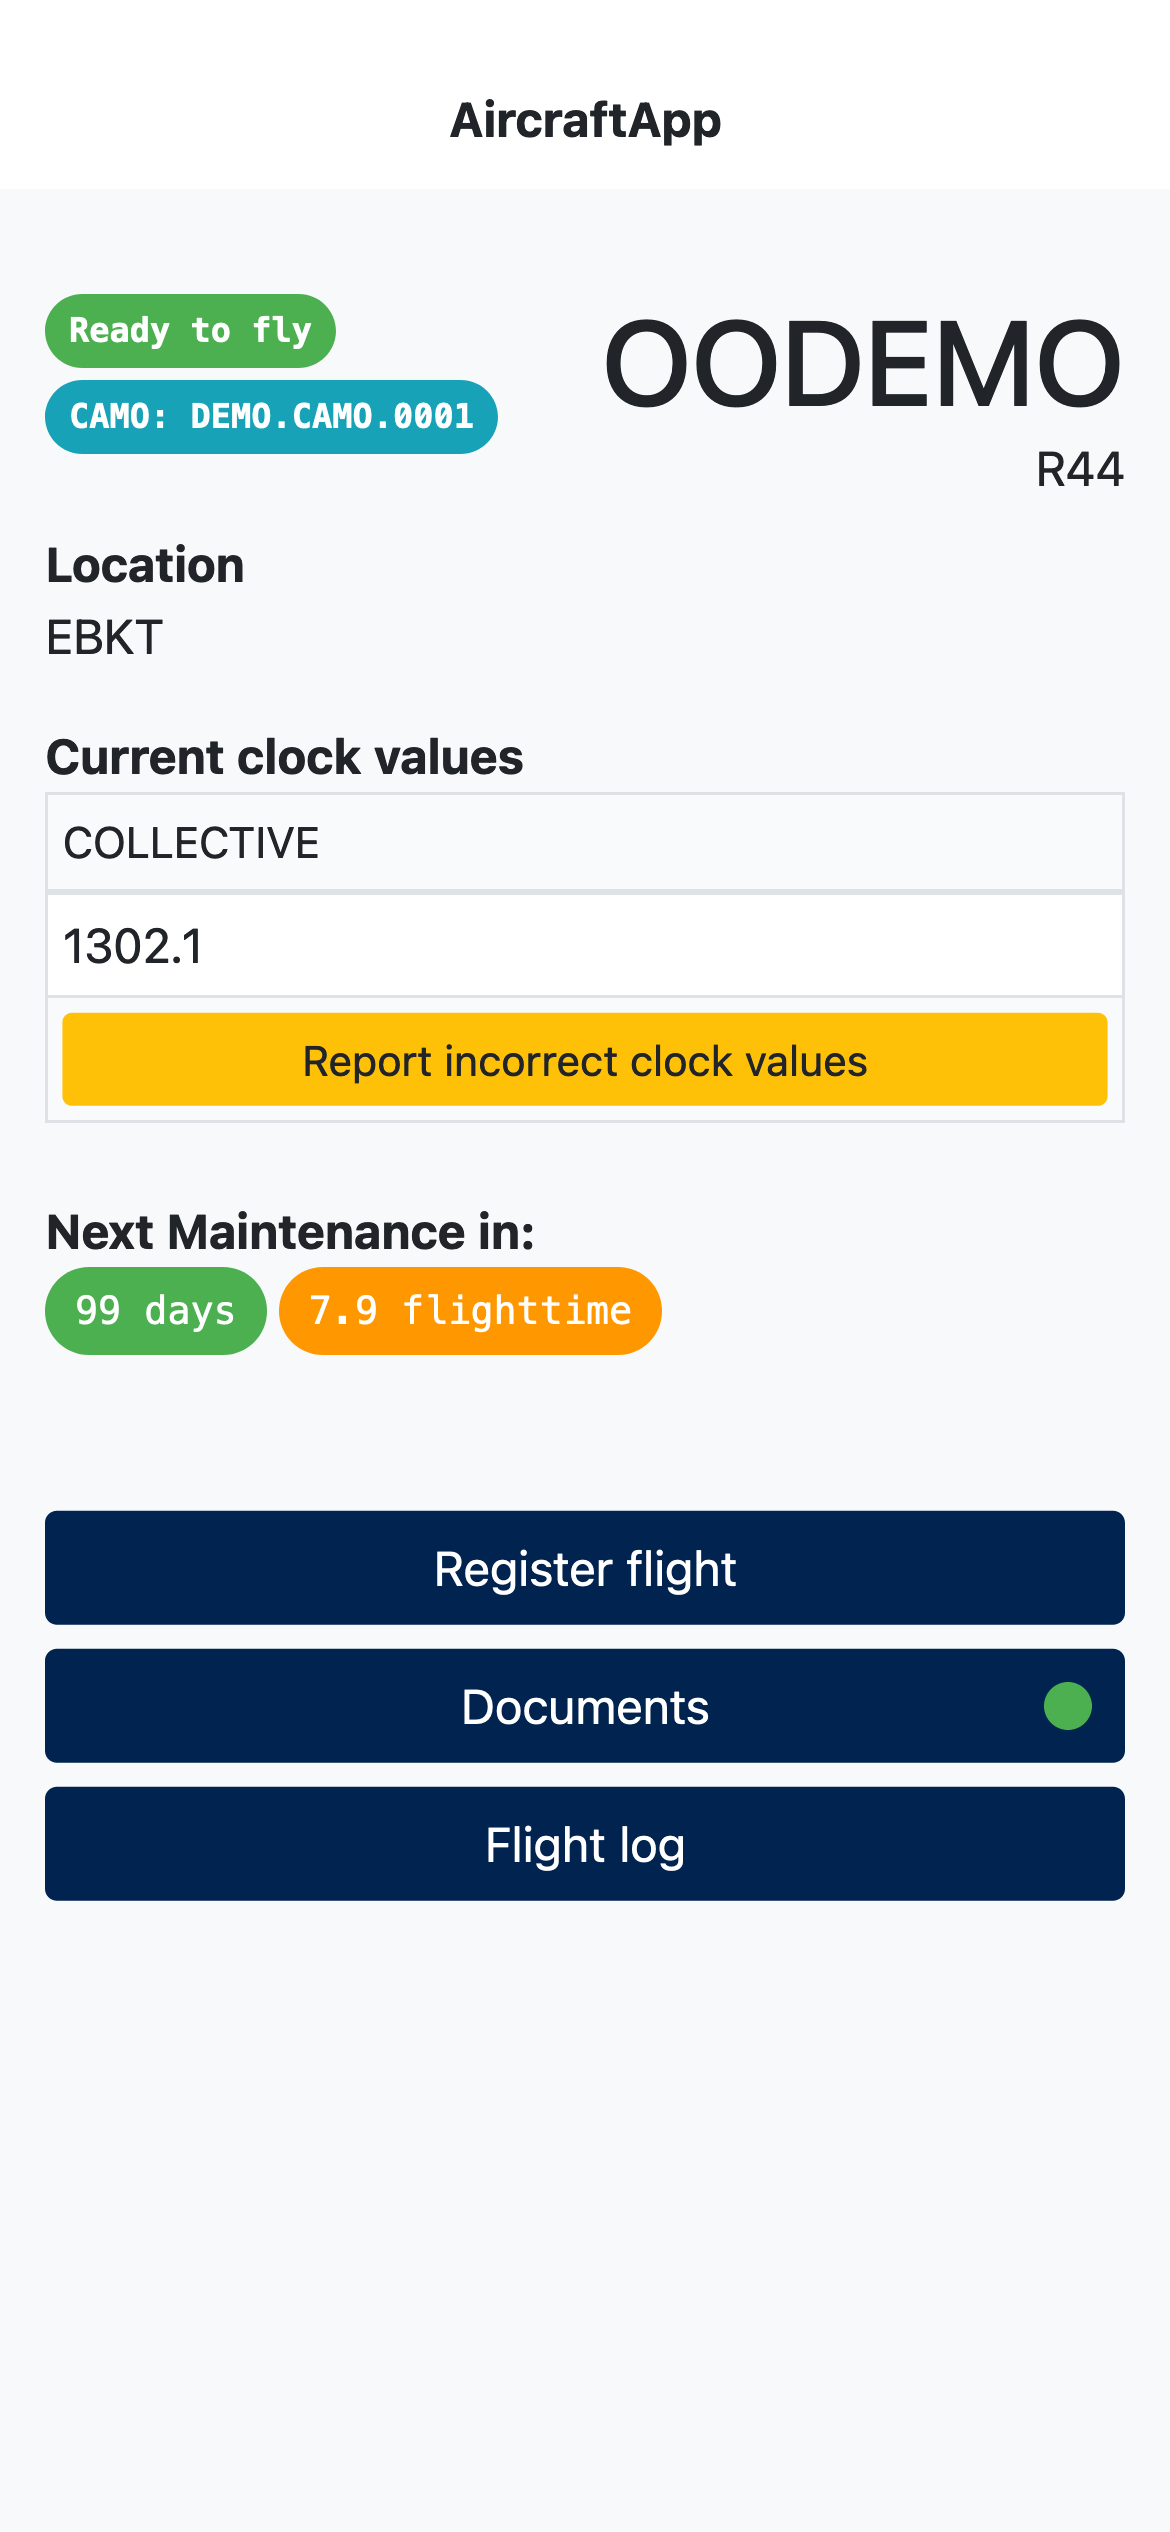Click the AircraftApp header title
This screenshot has width=1170, height=2532.
(x=585, y=120)
